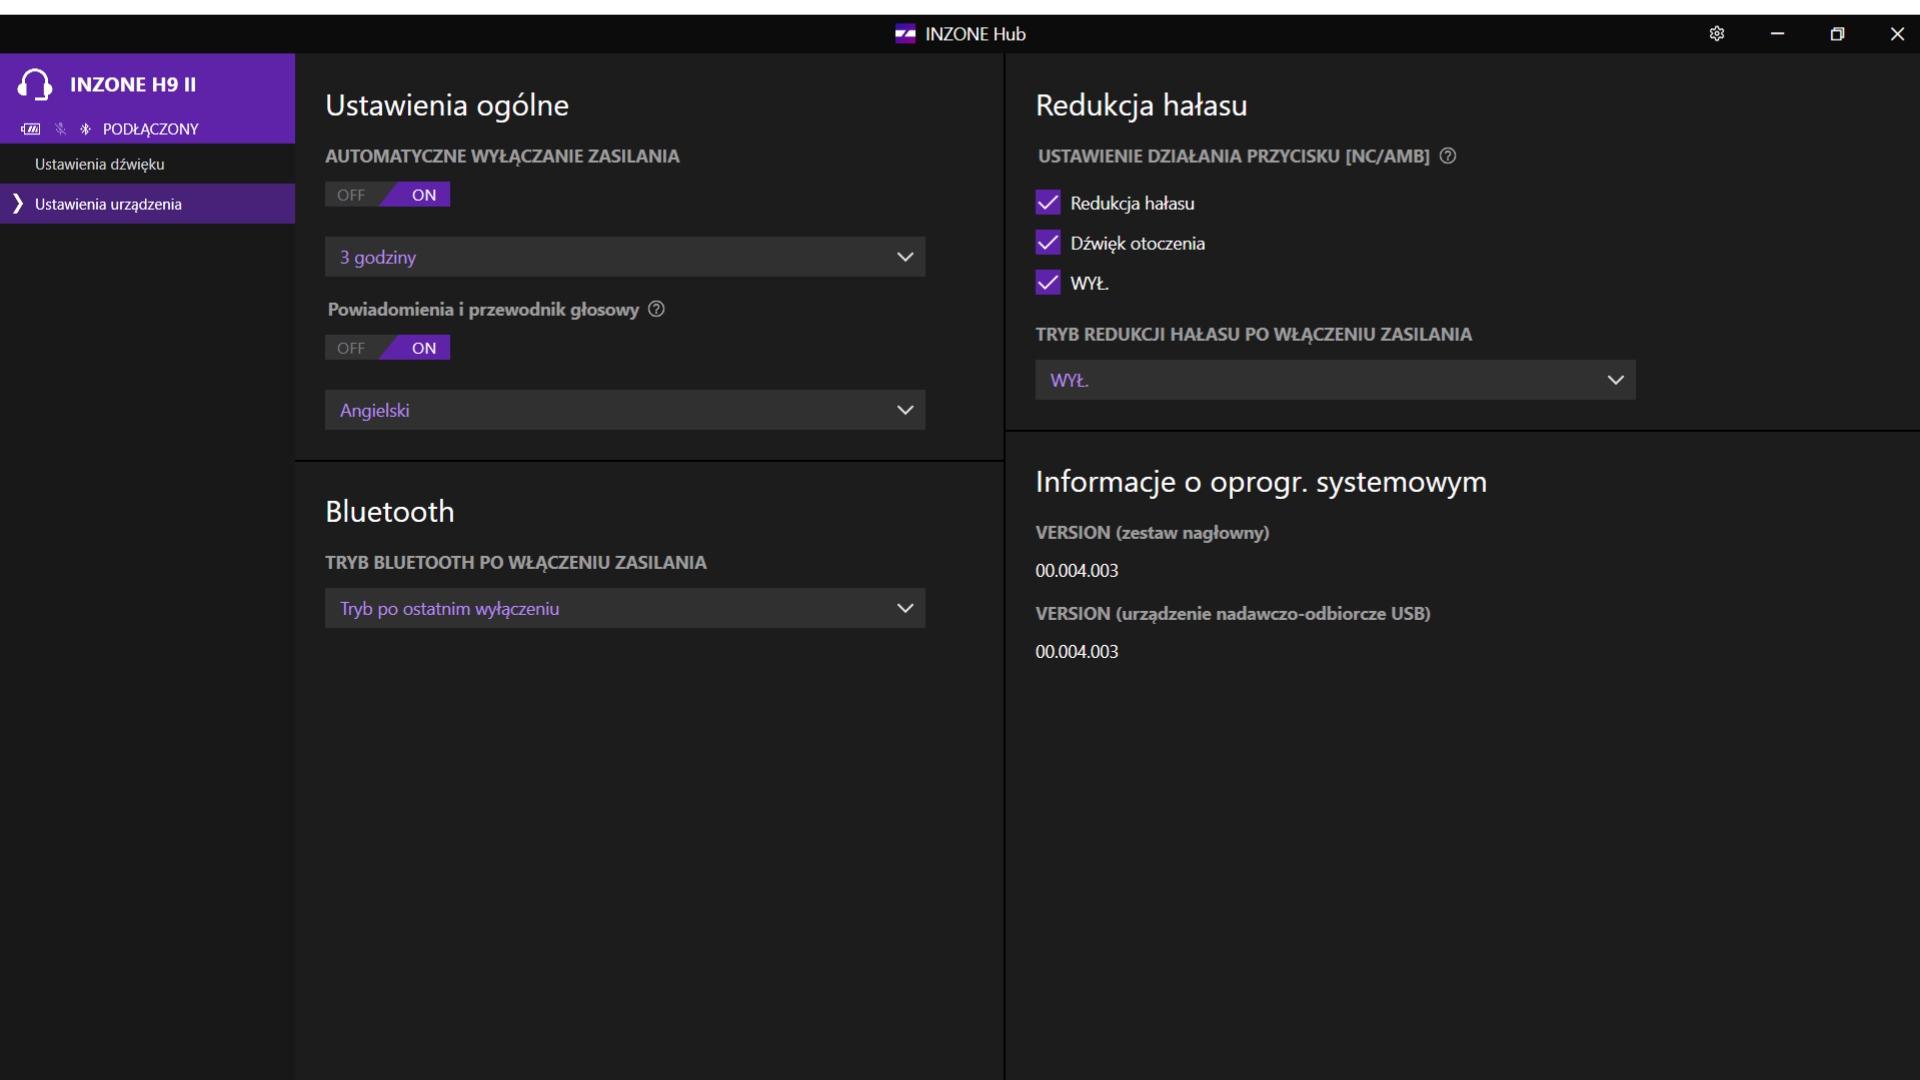Restore down the INZONE Hub window

pos(1837,34)
